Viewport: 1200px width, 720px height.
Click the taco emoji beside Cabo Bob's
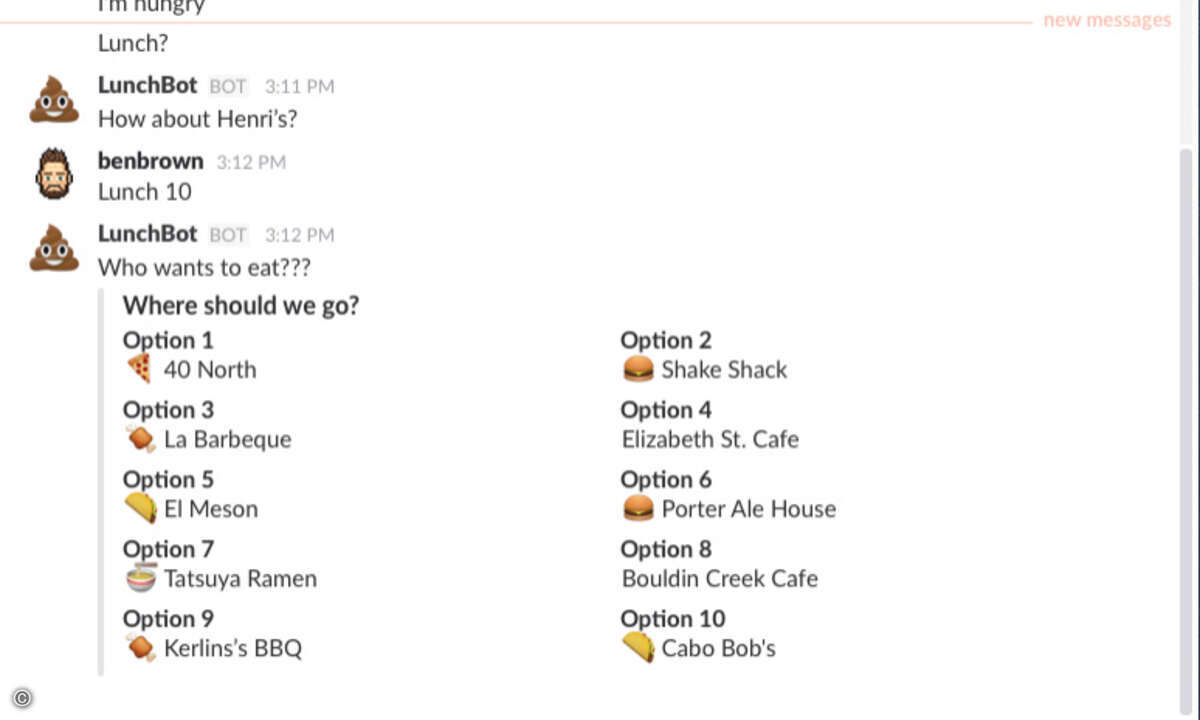638,648
